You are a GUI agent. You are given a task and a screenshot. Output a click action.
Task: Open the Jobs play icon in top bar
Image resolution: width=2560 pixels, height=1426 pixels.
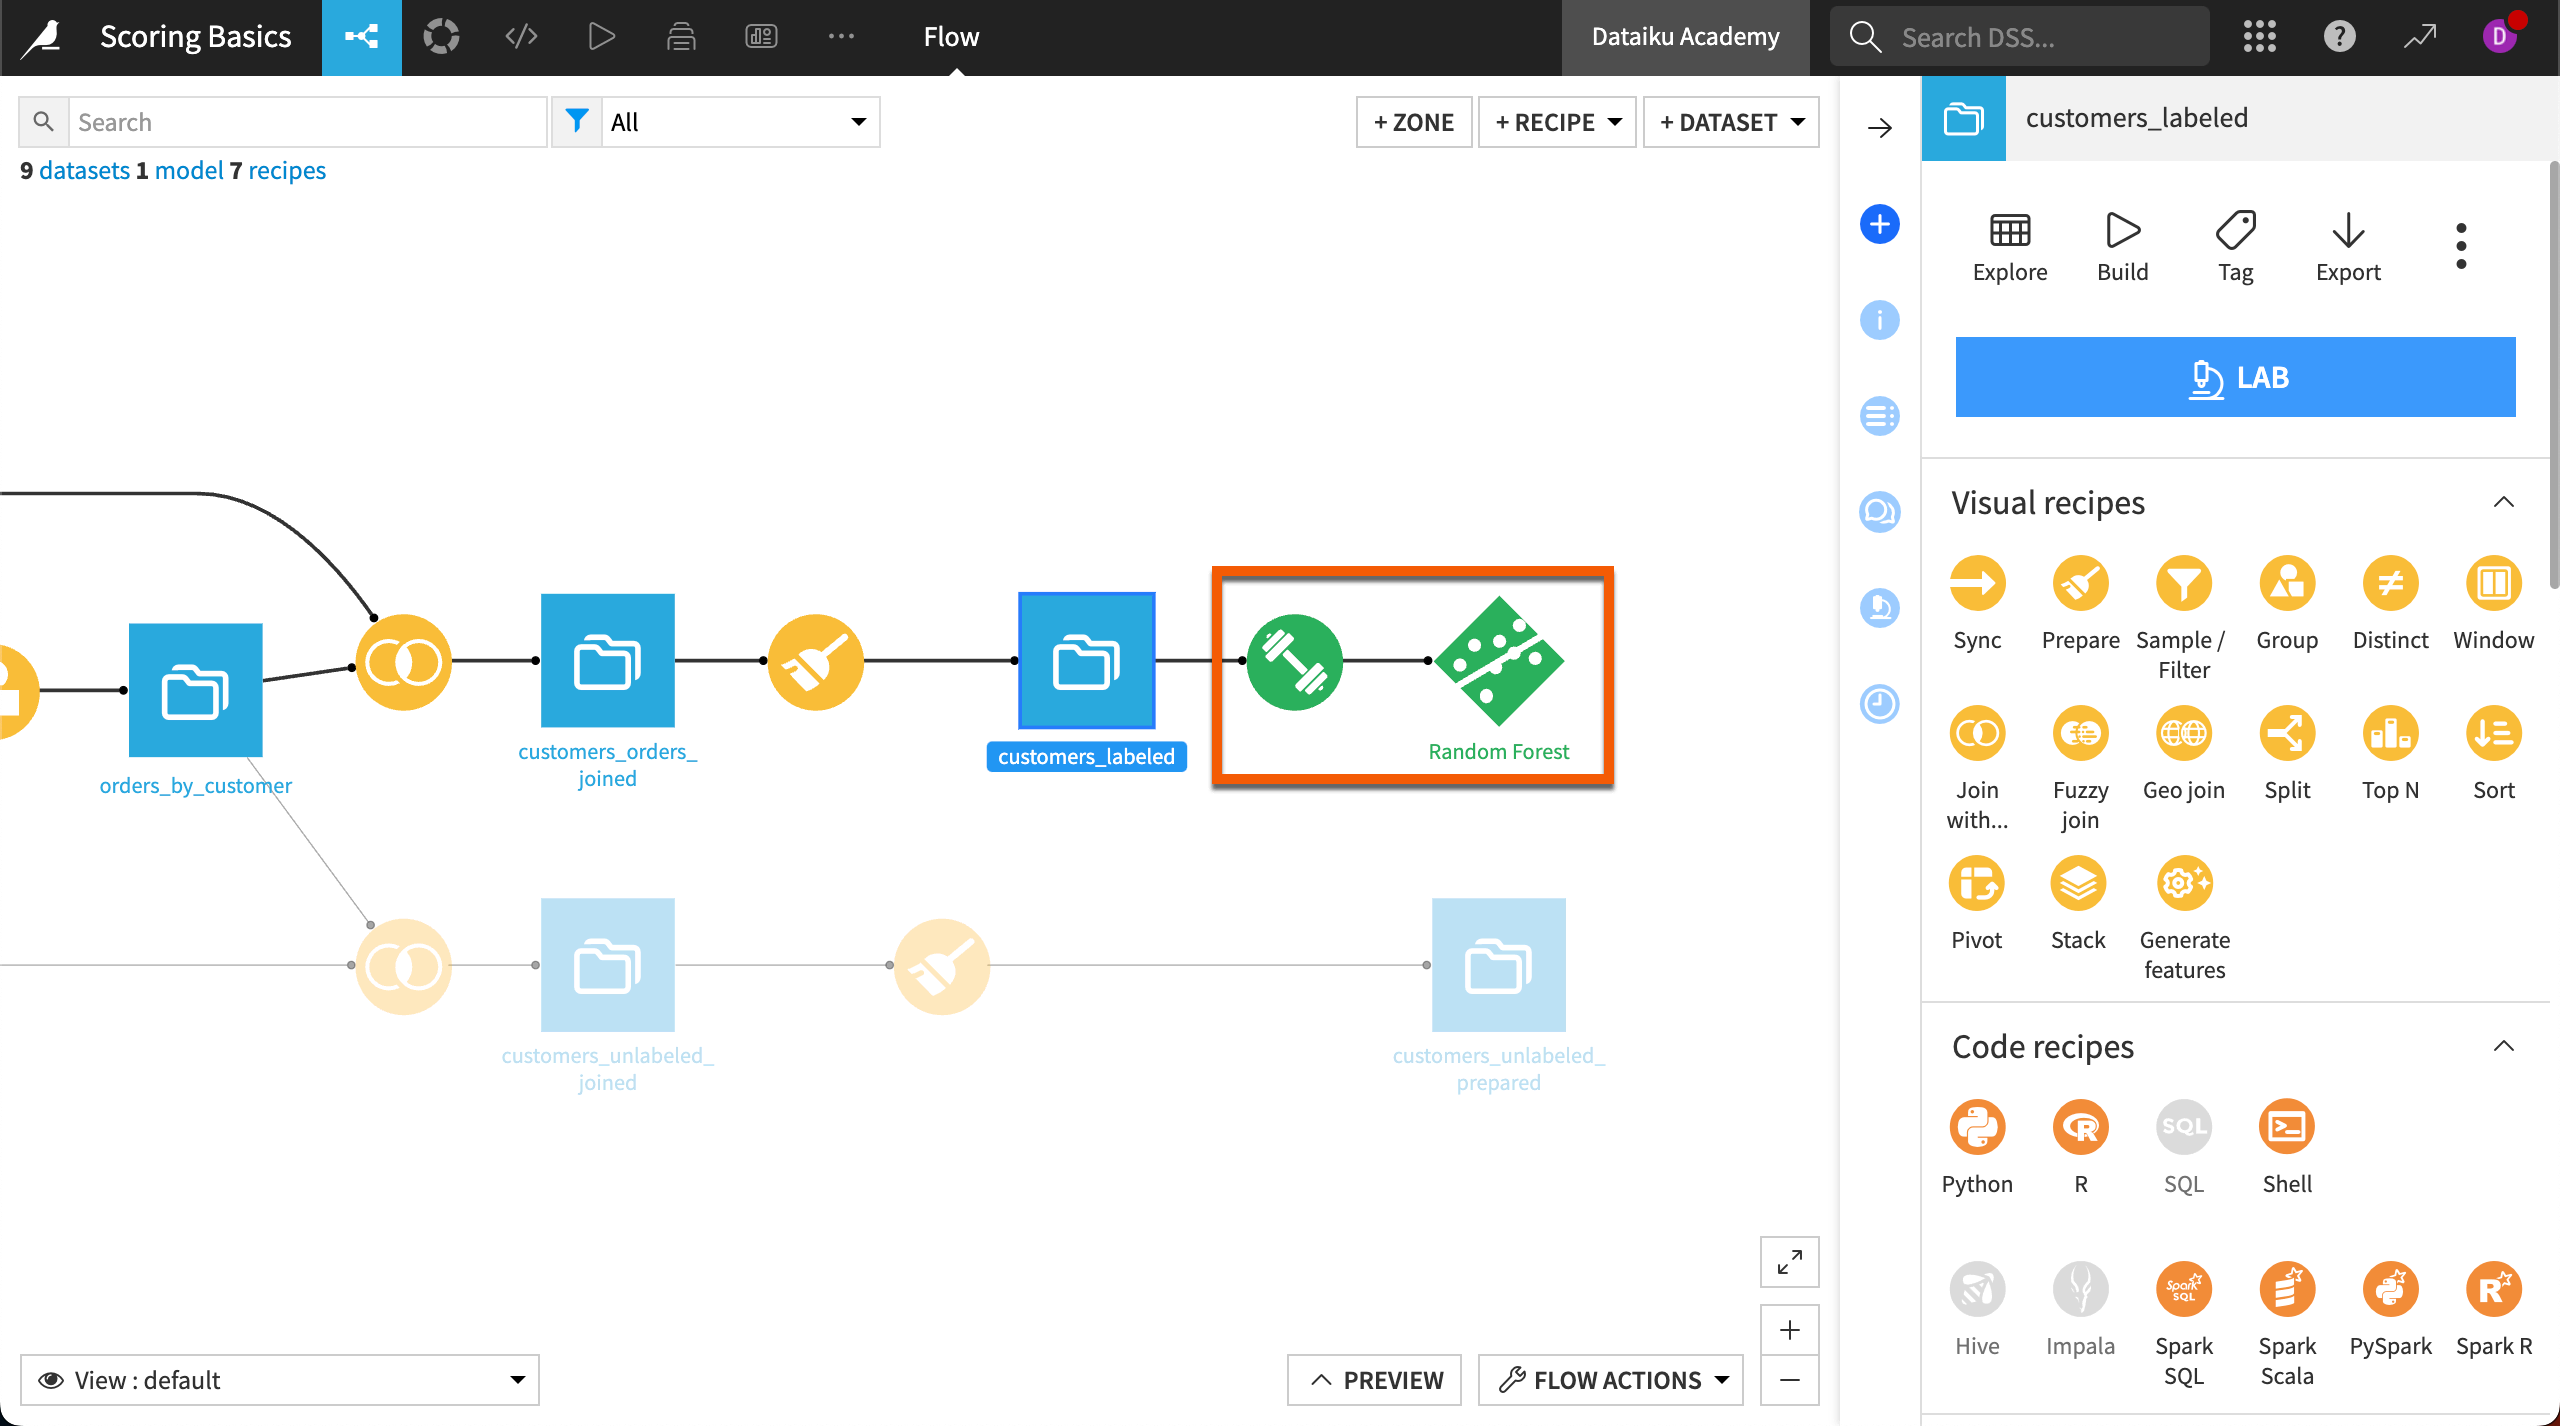click(x=601, y=36)
